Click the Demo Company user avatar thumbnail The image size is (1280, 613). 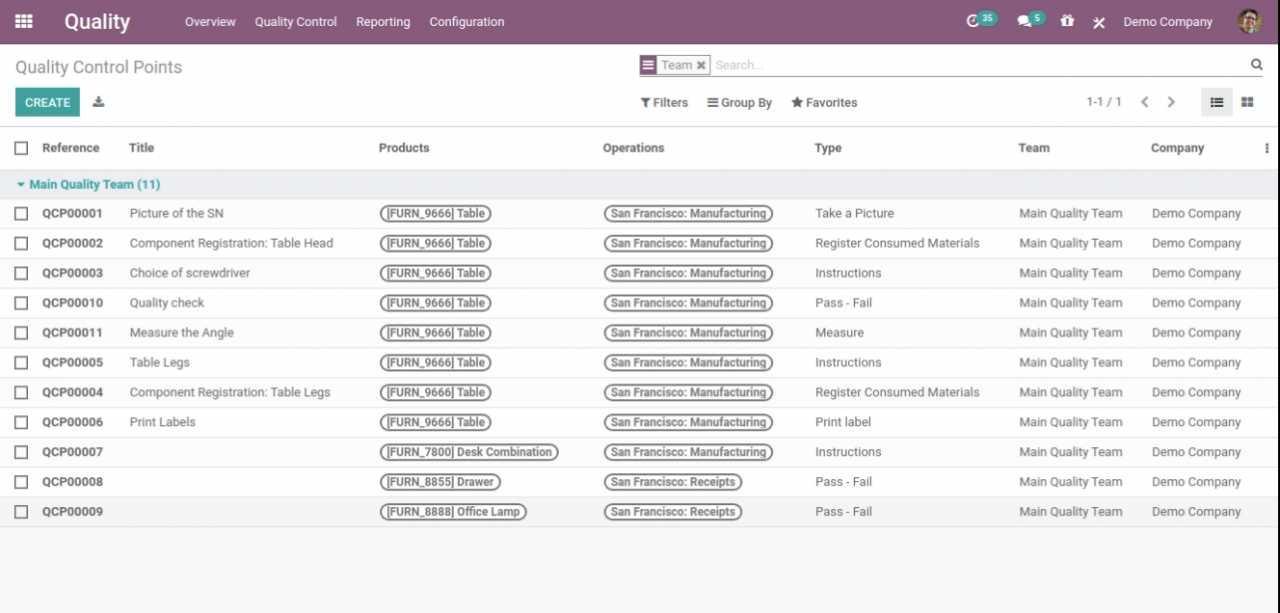tap(1249, 21)
